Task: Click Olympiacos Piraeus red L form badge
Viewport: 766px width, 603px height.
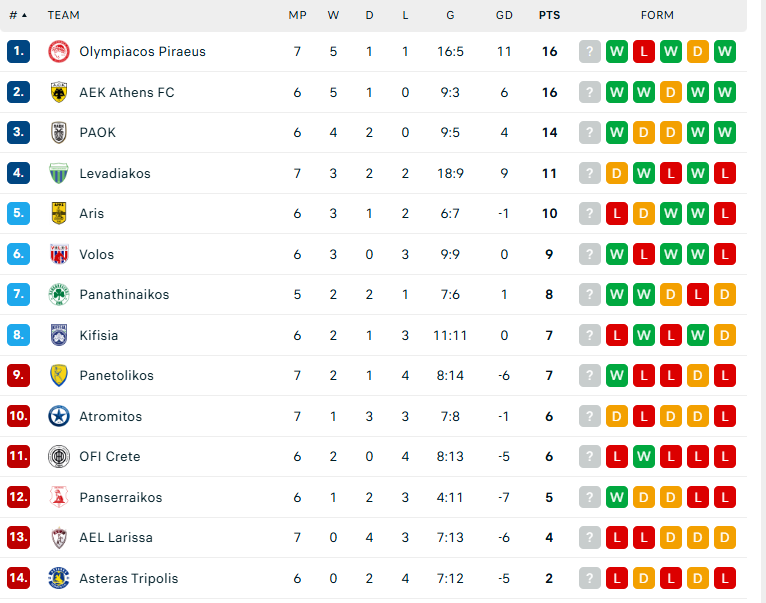Action: (644, 52)
